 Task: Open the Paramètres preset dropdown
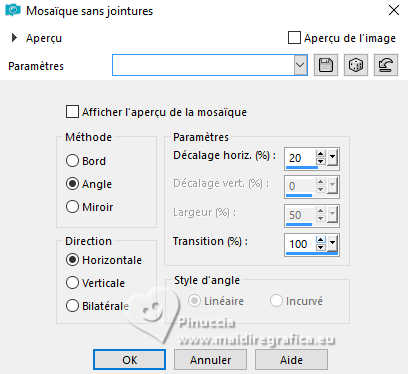pos(300,65)
